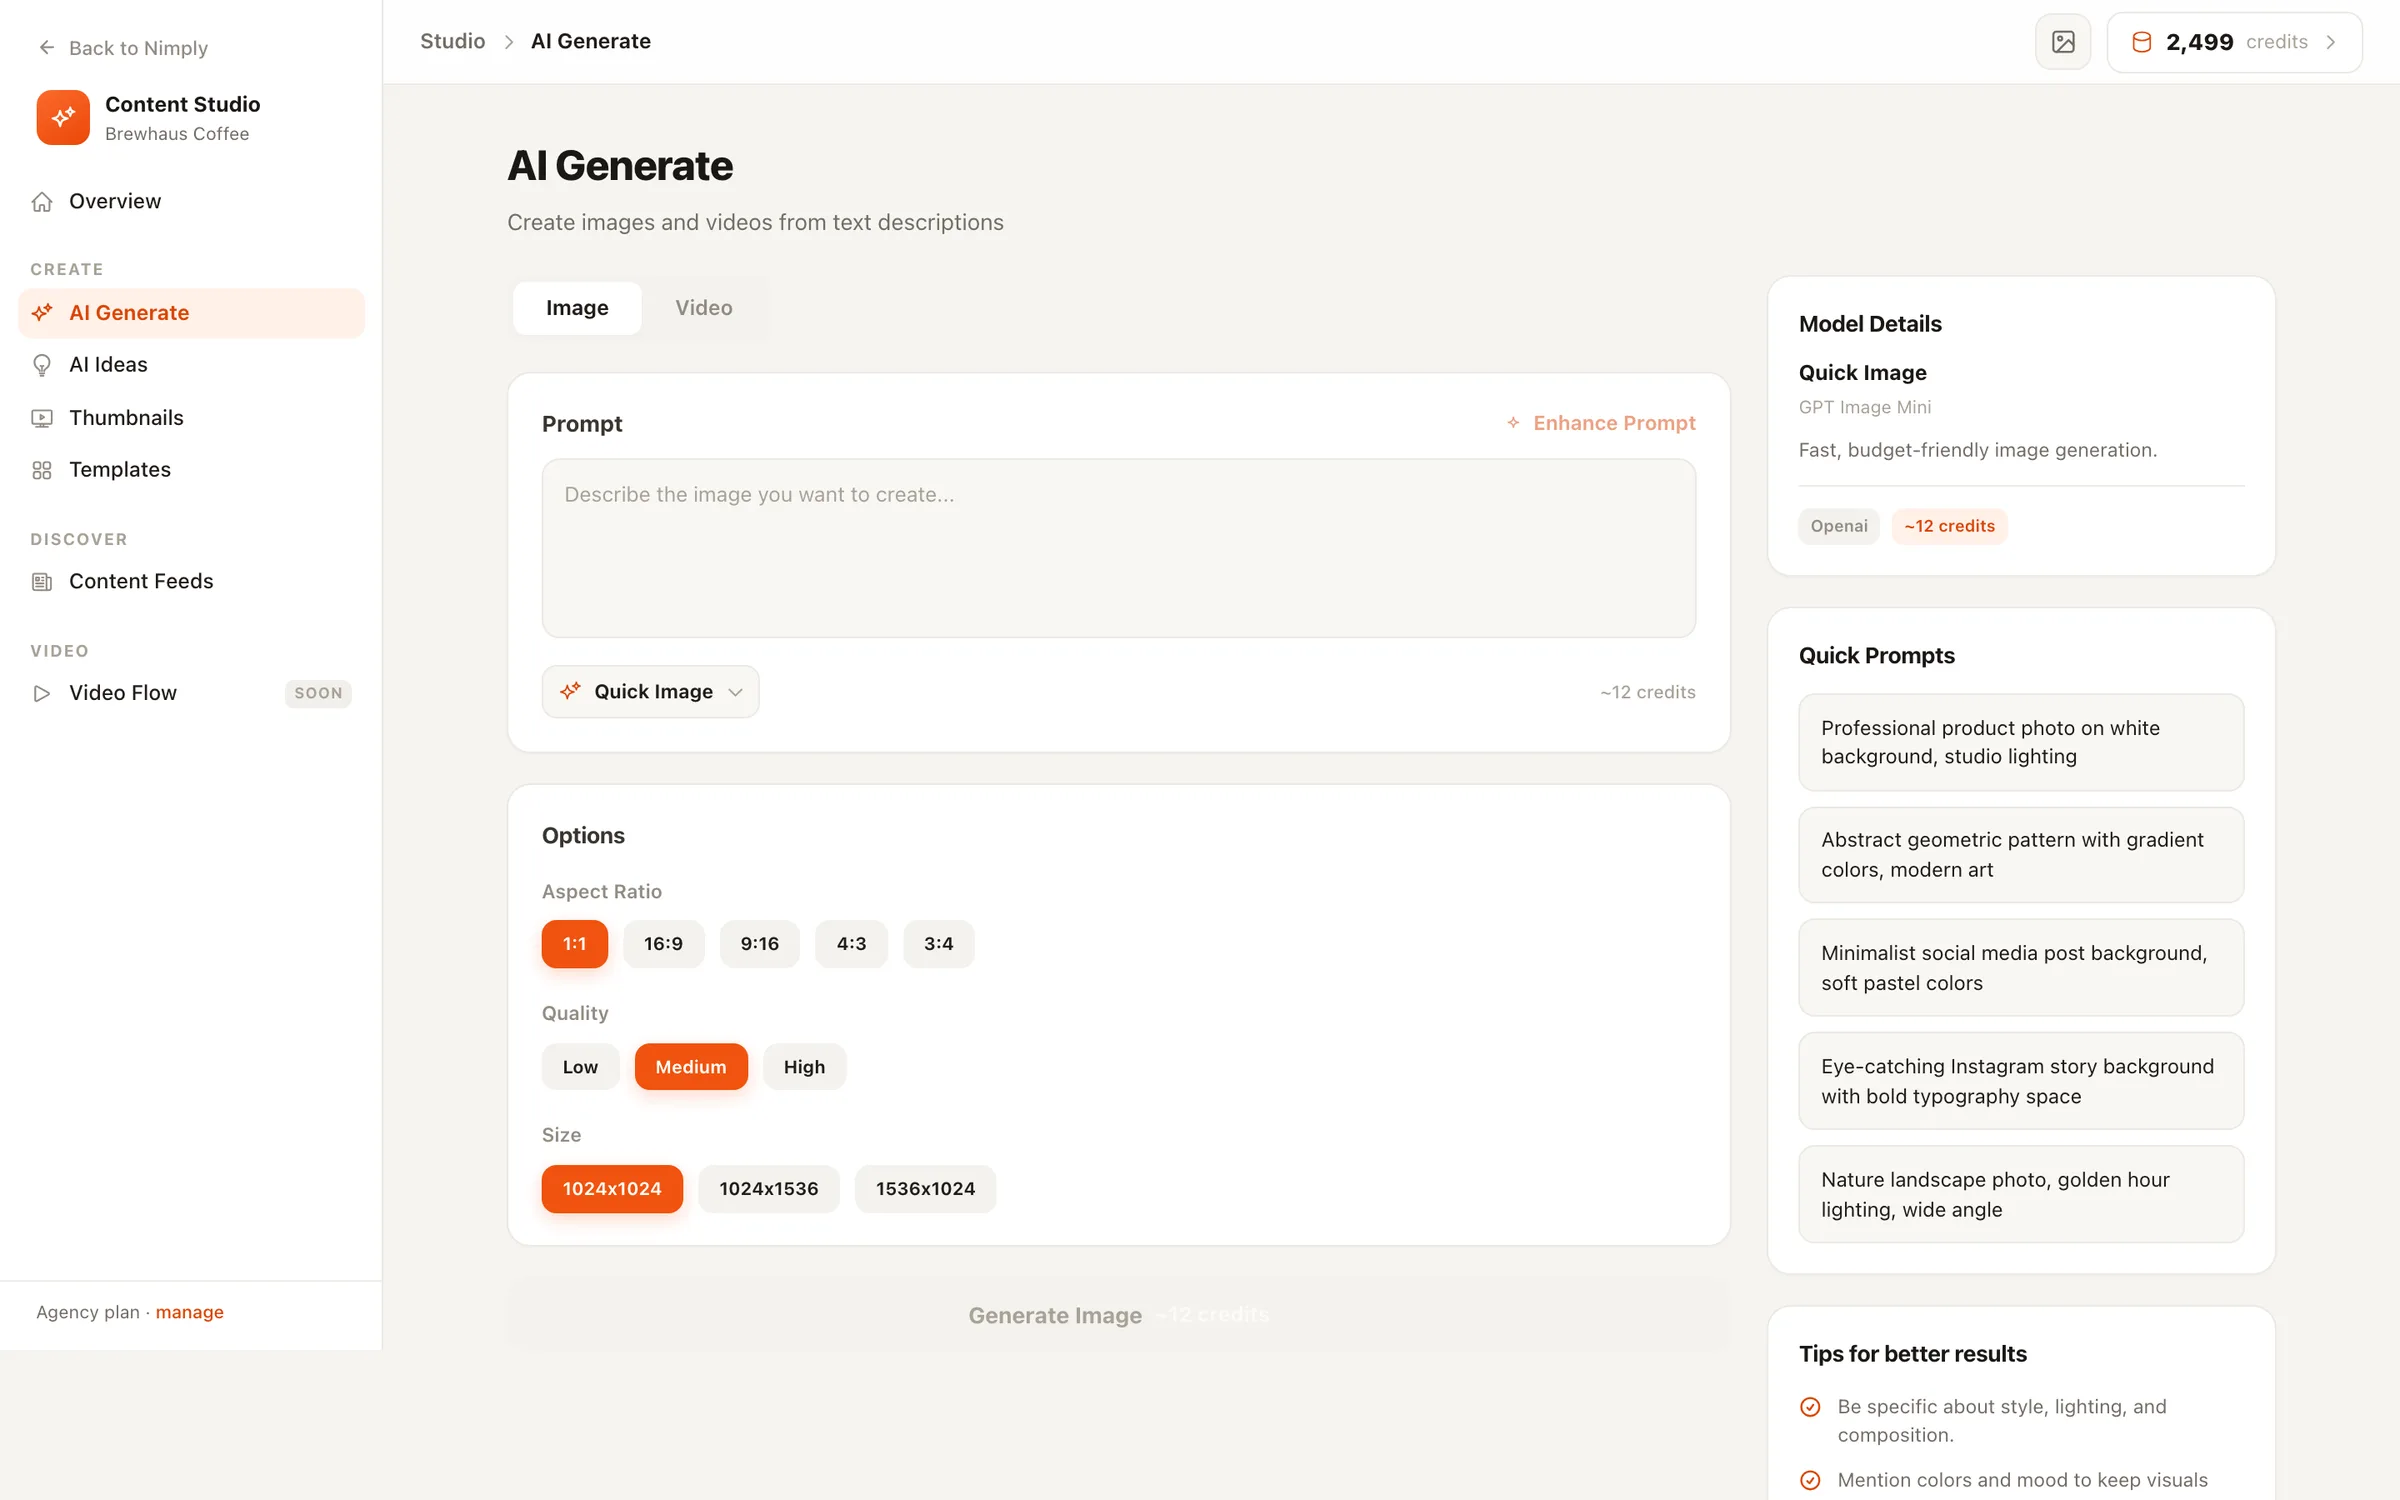
Task: Open AI Ideas in the sidebar
Action: pyautogui.click(x=191, y=365)
